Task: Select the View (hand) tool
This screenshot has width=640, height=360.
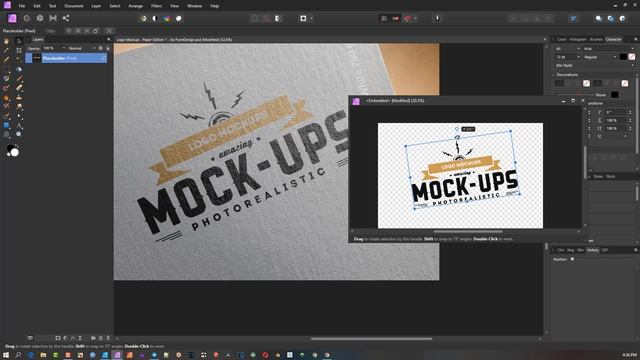Action: click(6, 41)
